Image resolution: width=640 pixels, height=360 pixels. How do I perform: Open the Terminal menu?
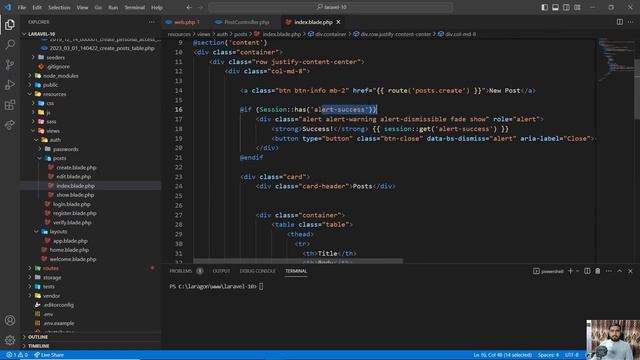point(135,7)
